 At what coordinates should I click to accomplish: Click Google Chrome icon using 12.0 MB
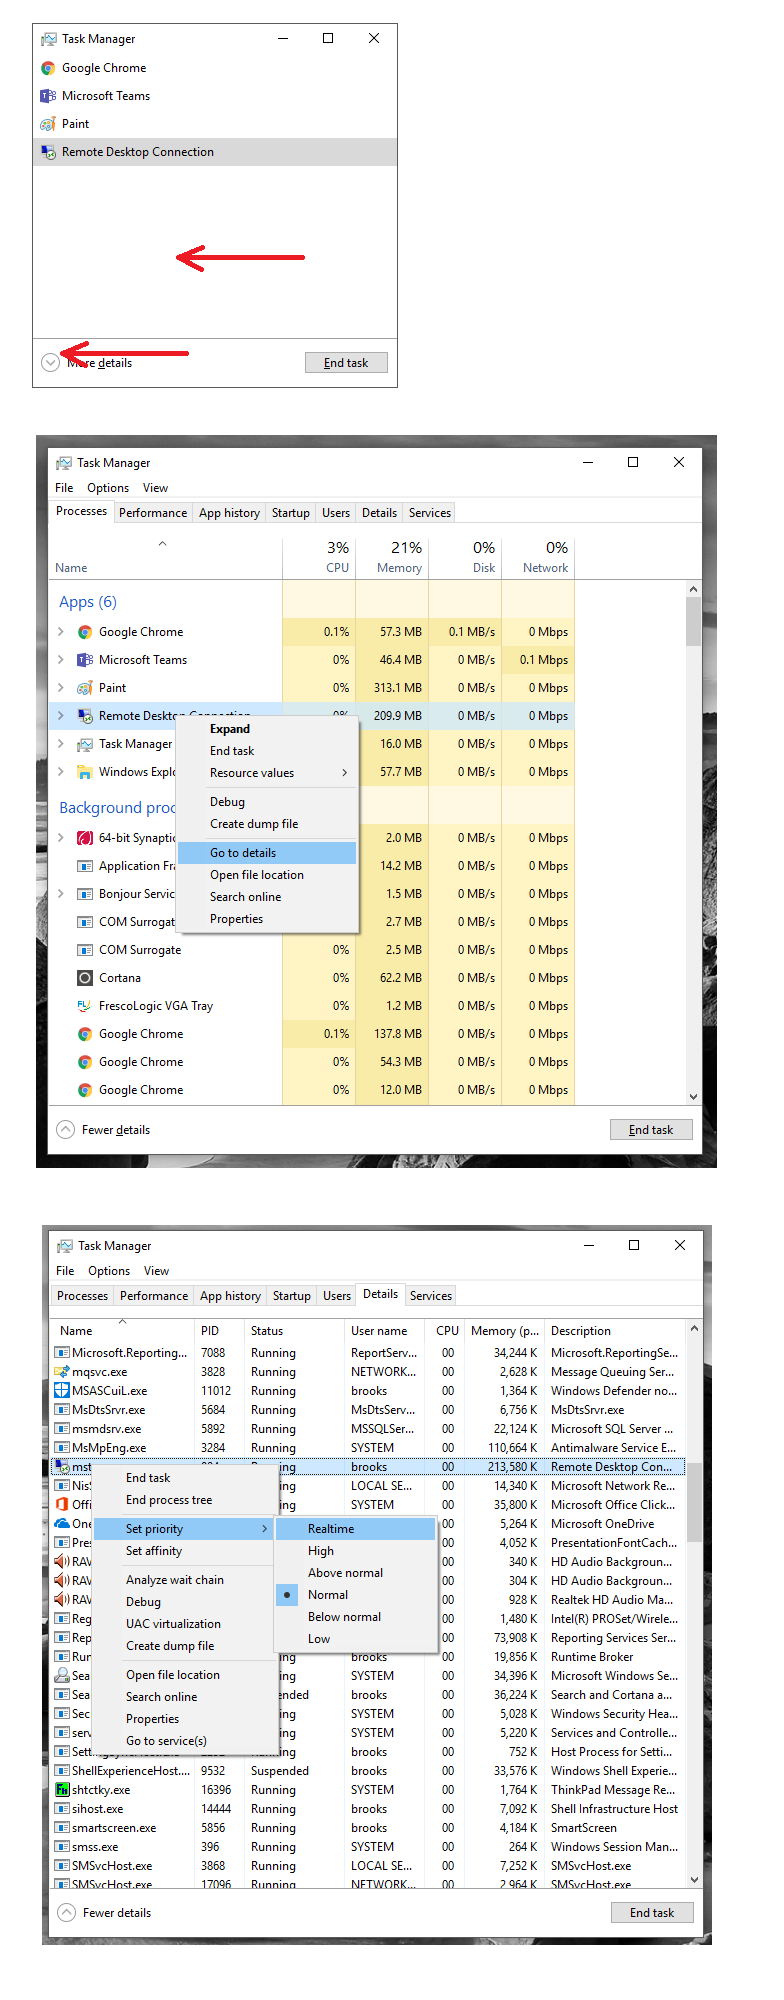point(85,1090)
